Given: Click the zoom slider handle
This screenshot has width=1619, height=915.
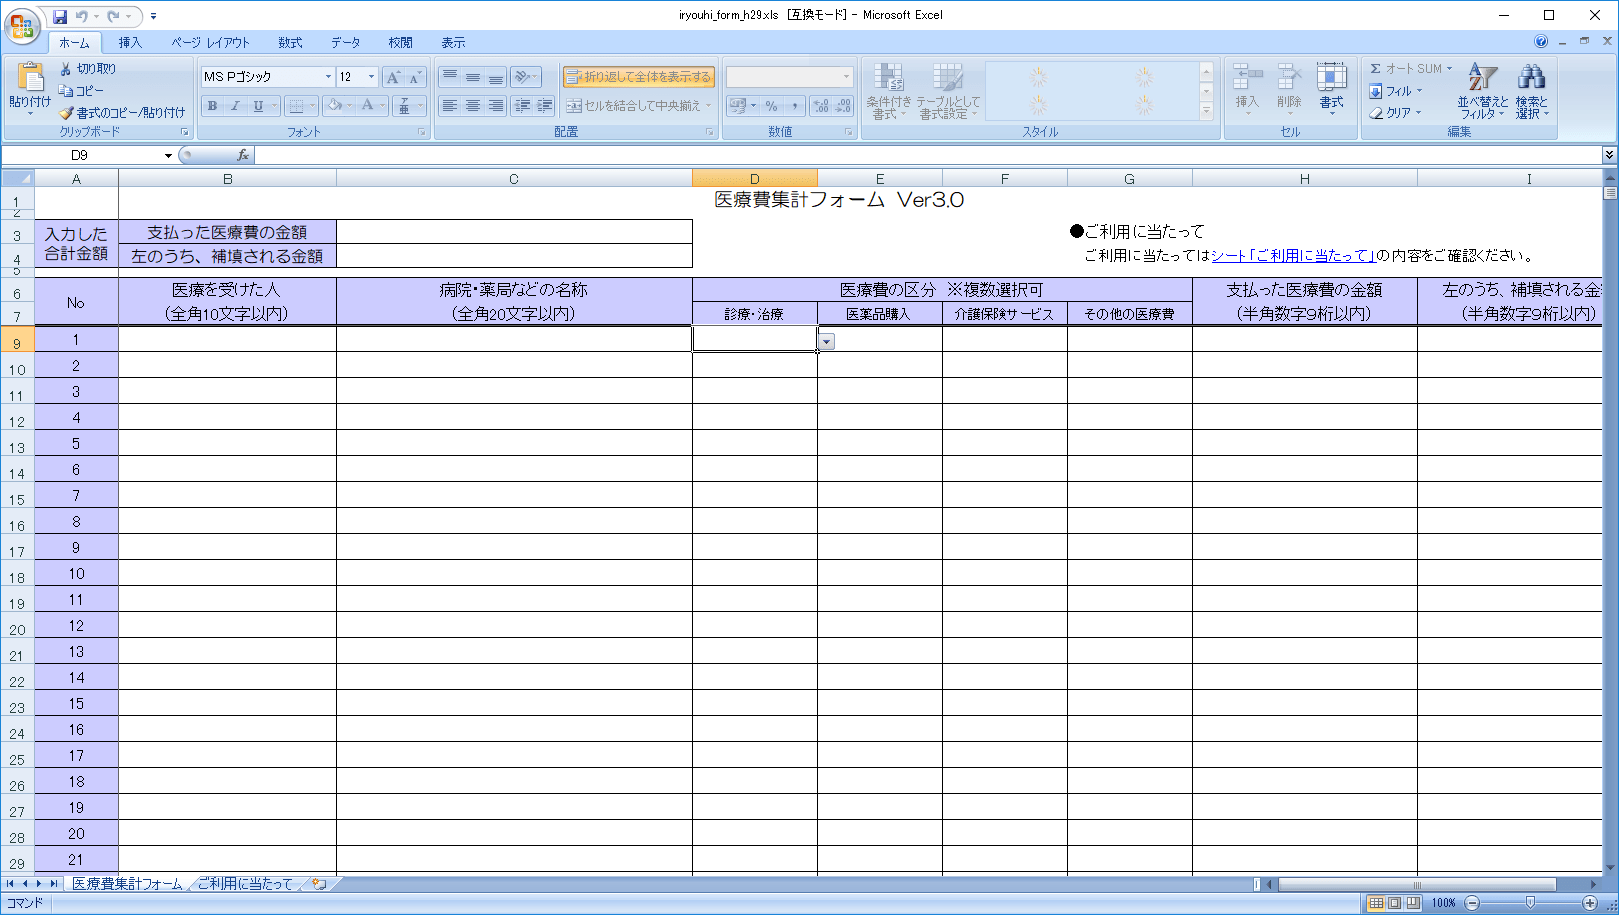Looking at the screenshot, I should tap(1530, 903).
